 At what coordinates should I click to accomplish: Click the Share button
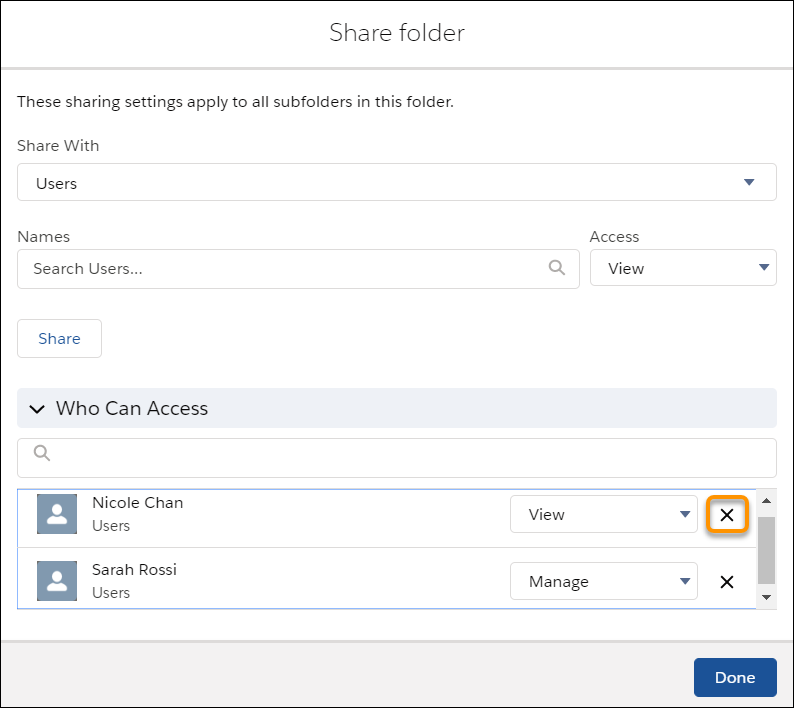click(59, 338)
